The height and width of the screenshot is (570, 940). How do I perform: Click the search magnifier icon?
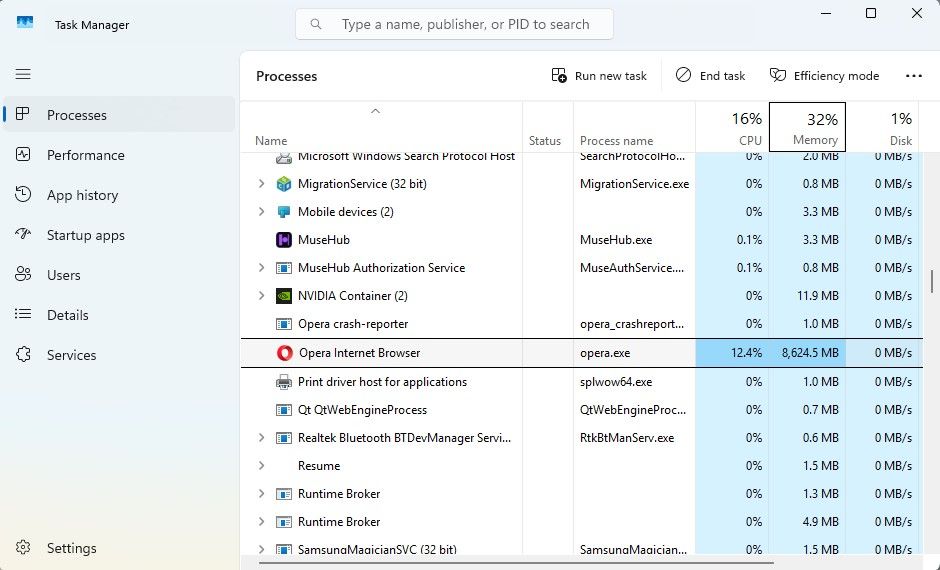[x=316, y=24]
